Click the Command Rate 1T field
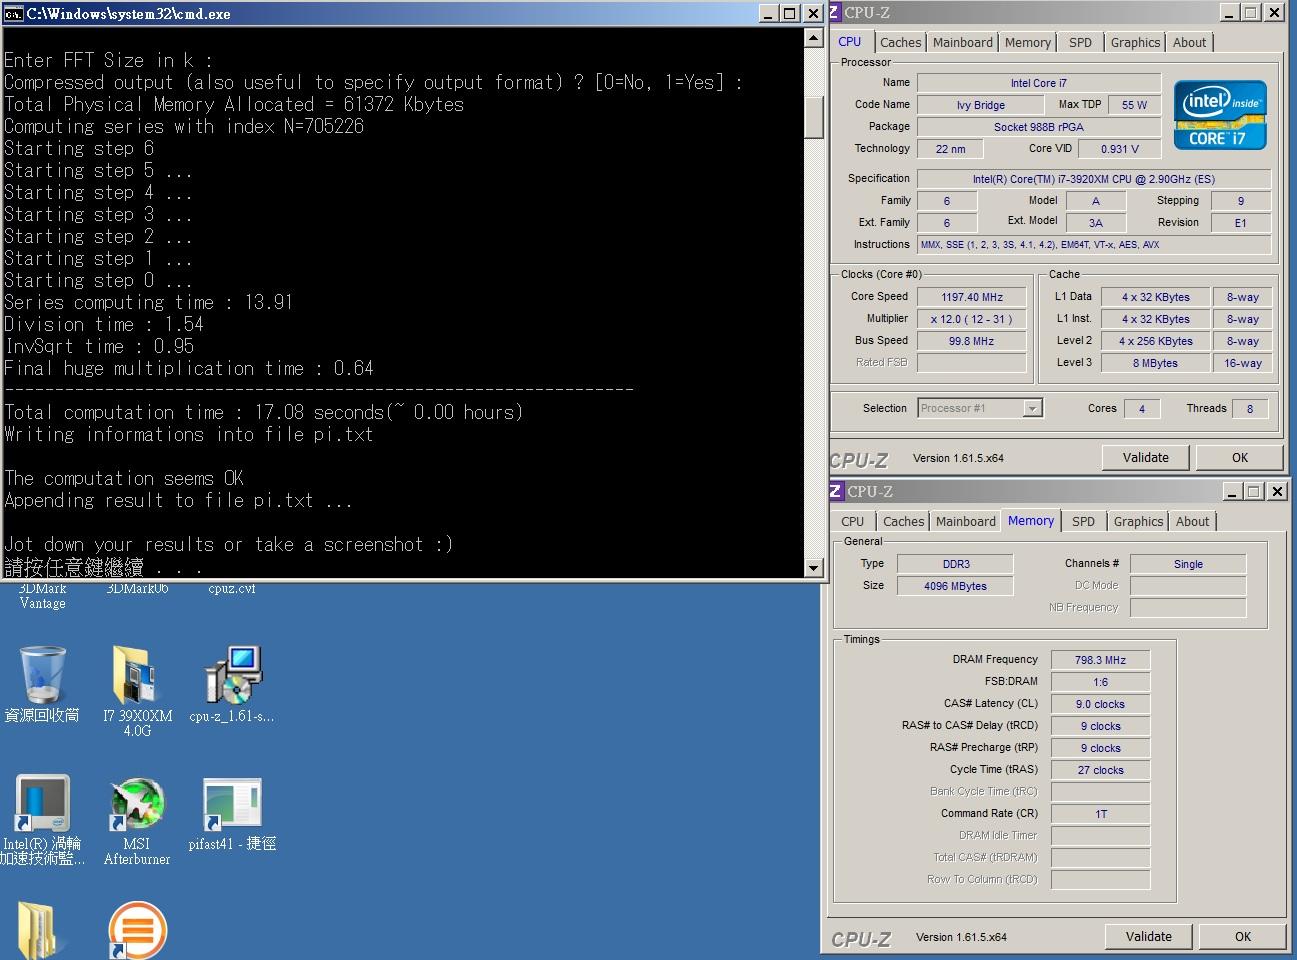The height and width of the screenshot is (960, 1297). tap(1100, 814)
